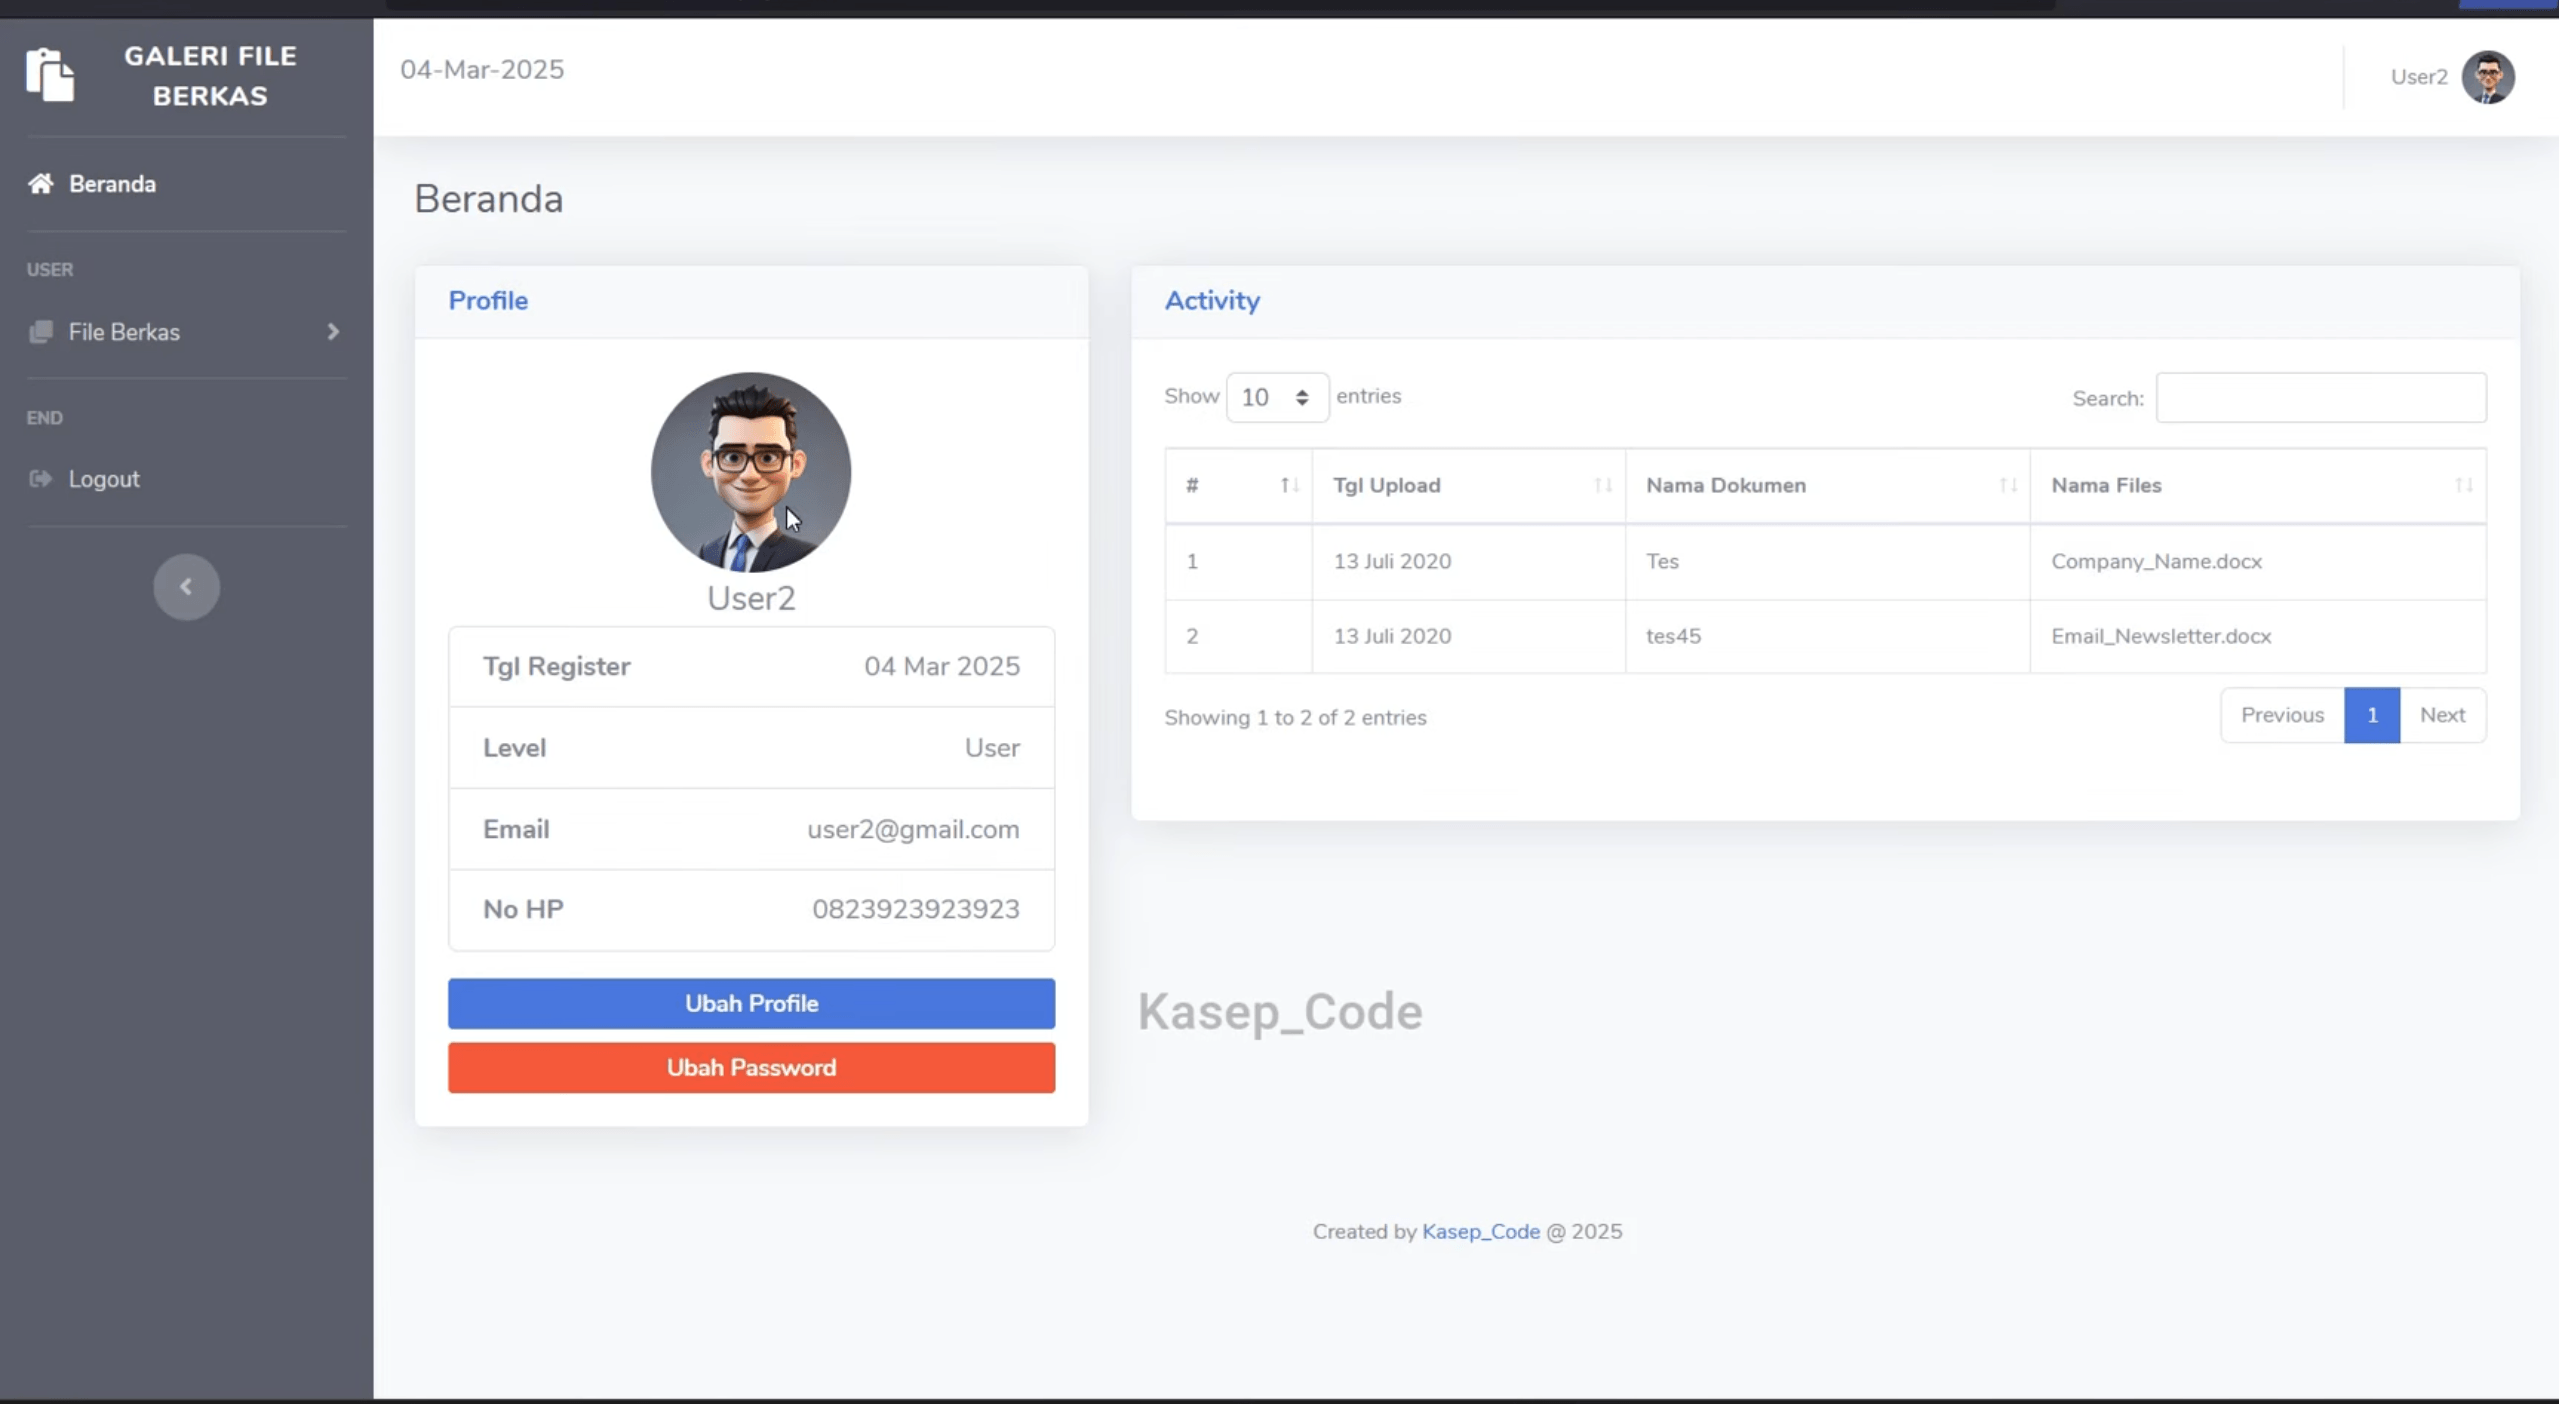
Task: Open the User2 avatar menu in the top bar
Action: (x=2488, y=77)
